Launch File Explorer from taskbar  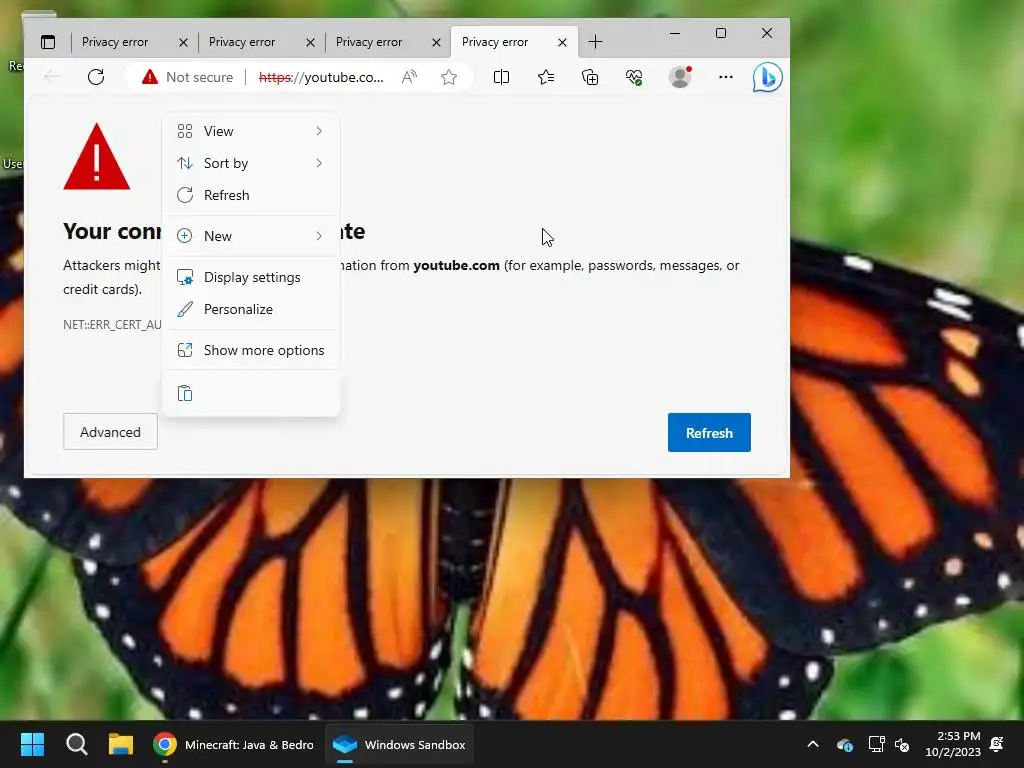tap(121, 744)
